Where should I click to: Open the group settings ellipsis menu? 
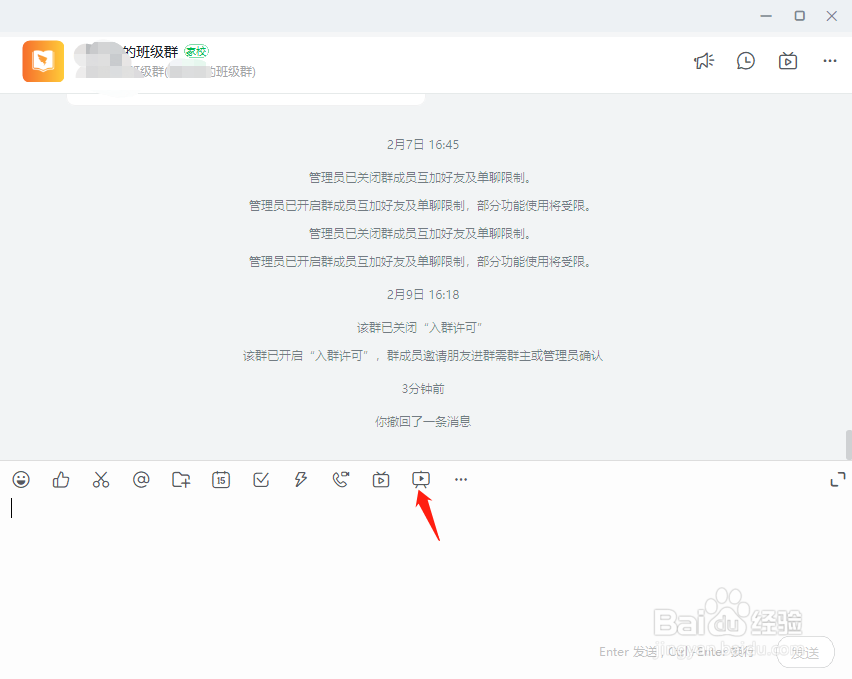(x=829, y=61)
